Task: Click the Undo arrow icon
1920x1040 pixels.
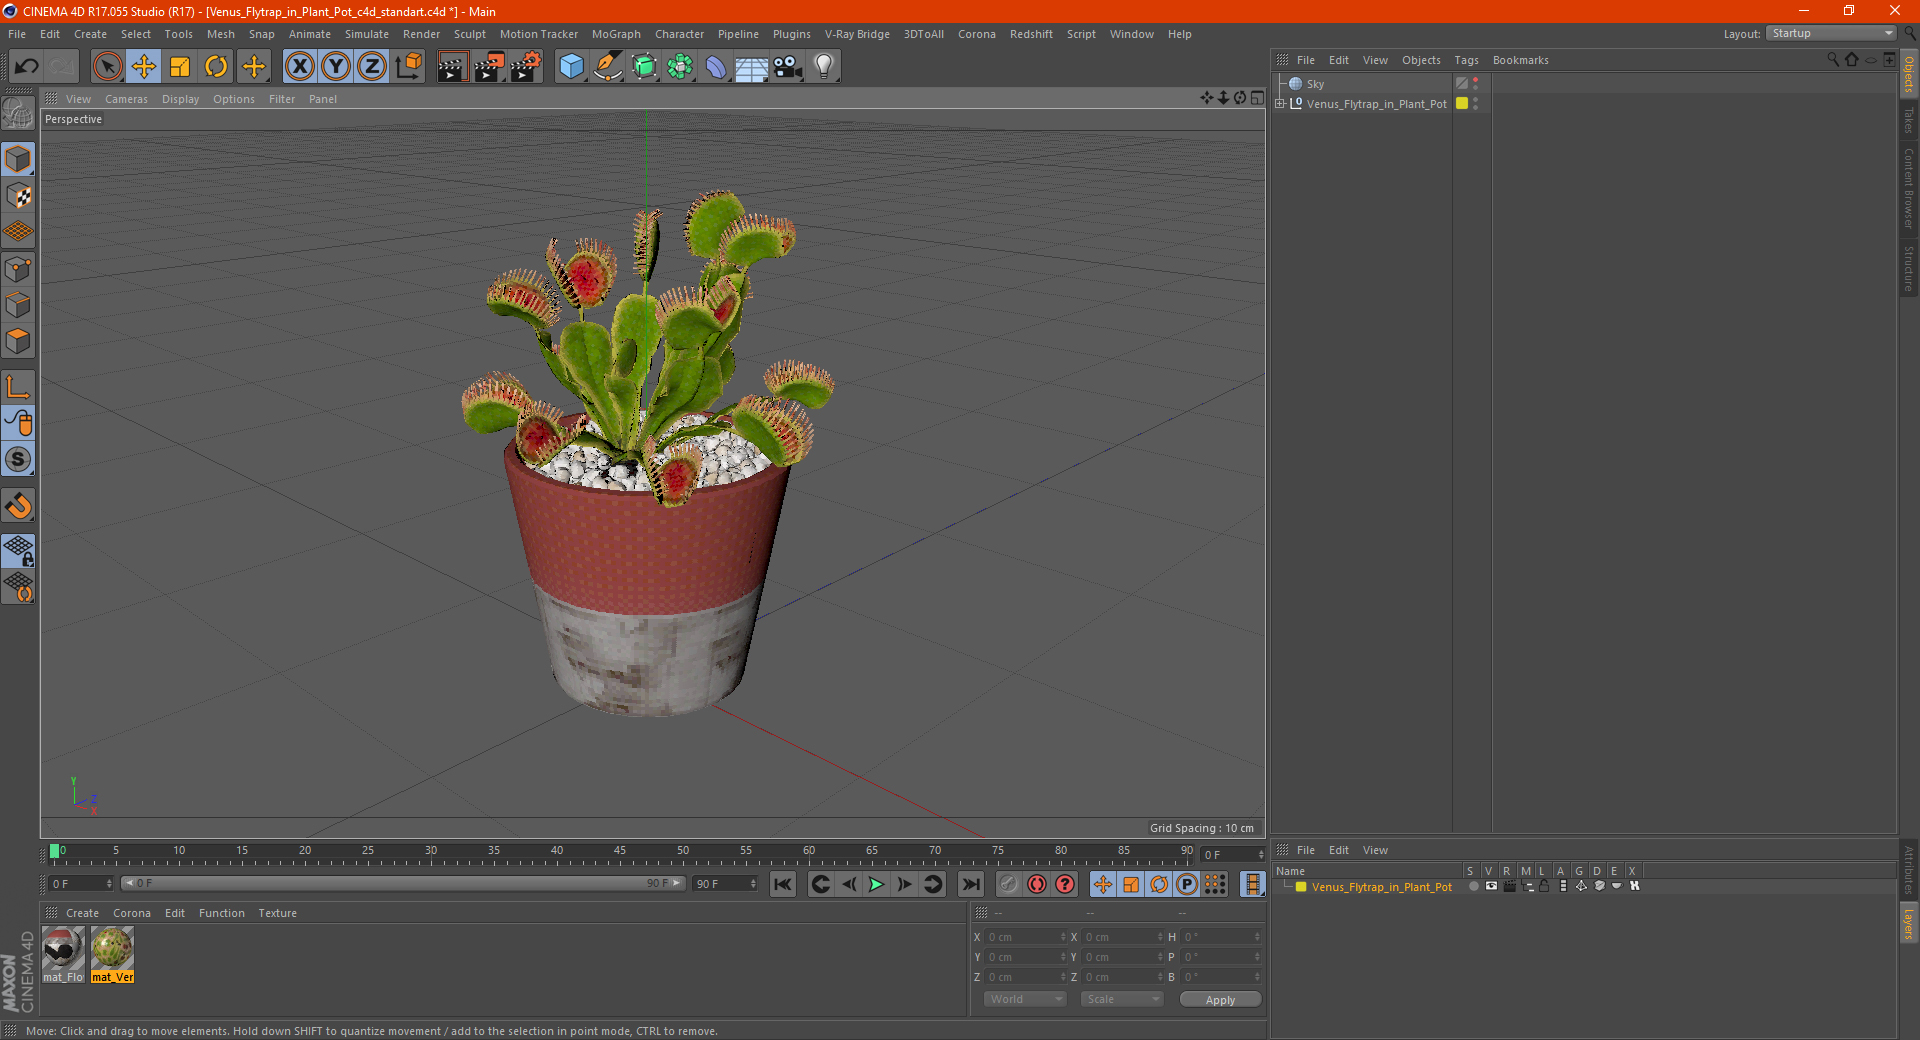Action: [27, 67]
